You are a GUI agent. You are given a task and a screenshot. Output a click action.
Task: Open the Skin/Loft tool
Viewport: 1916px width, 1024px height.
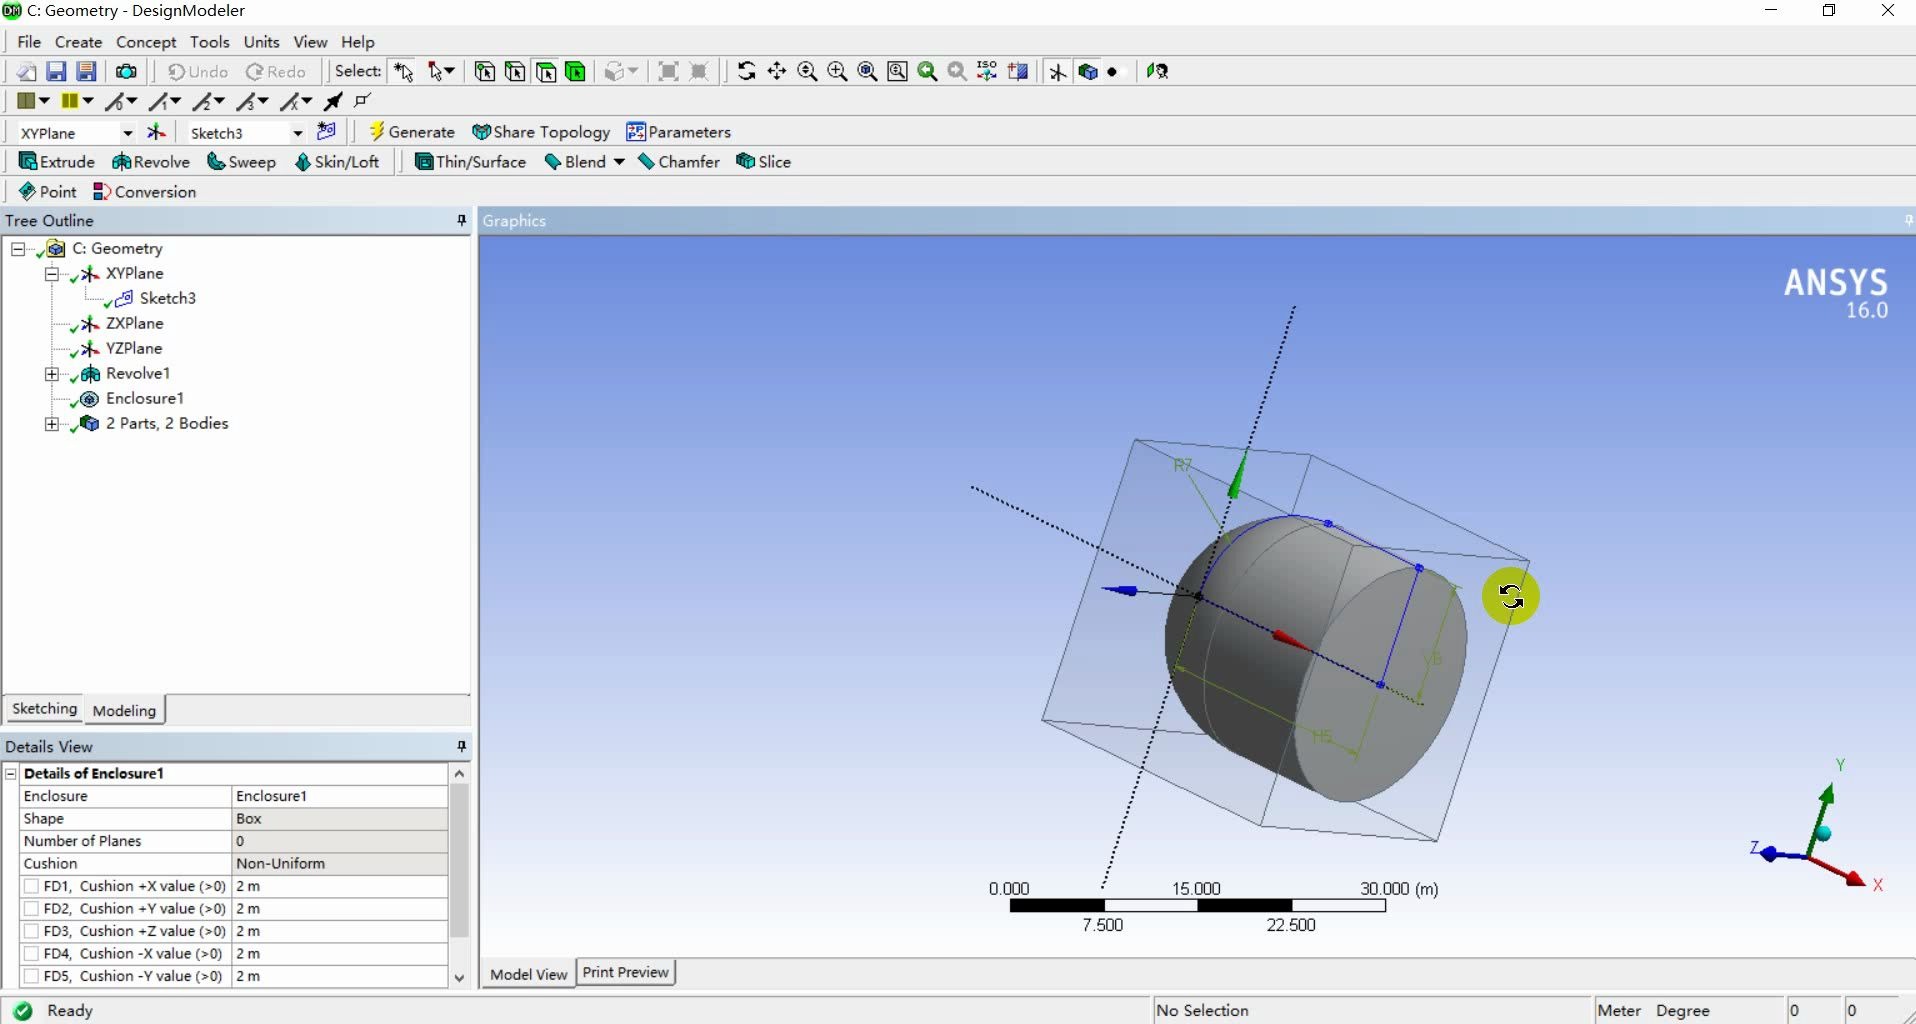click(x=338, y=161)
